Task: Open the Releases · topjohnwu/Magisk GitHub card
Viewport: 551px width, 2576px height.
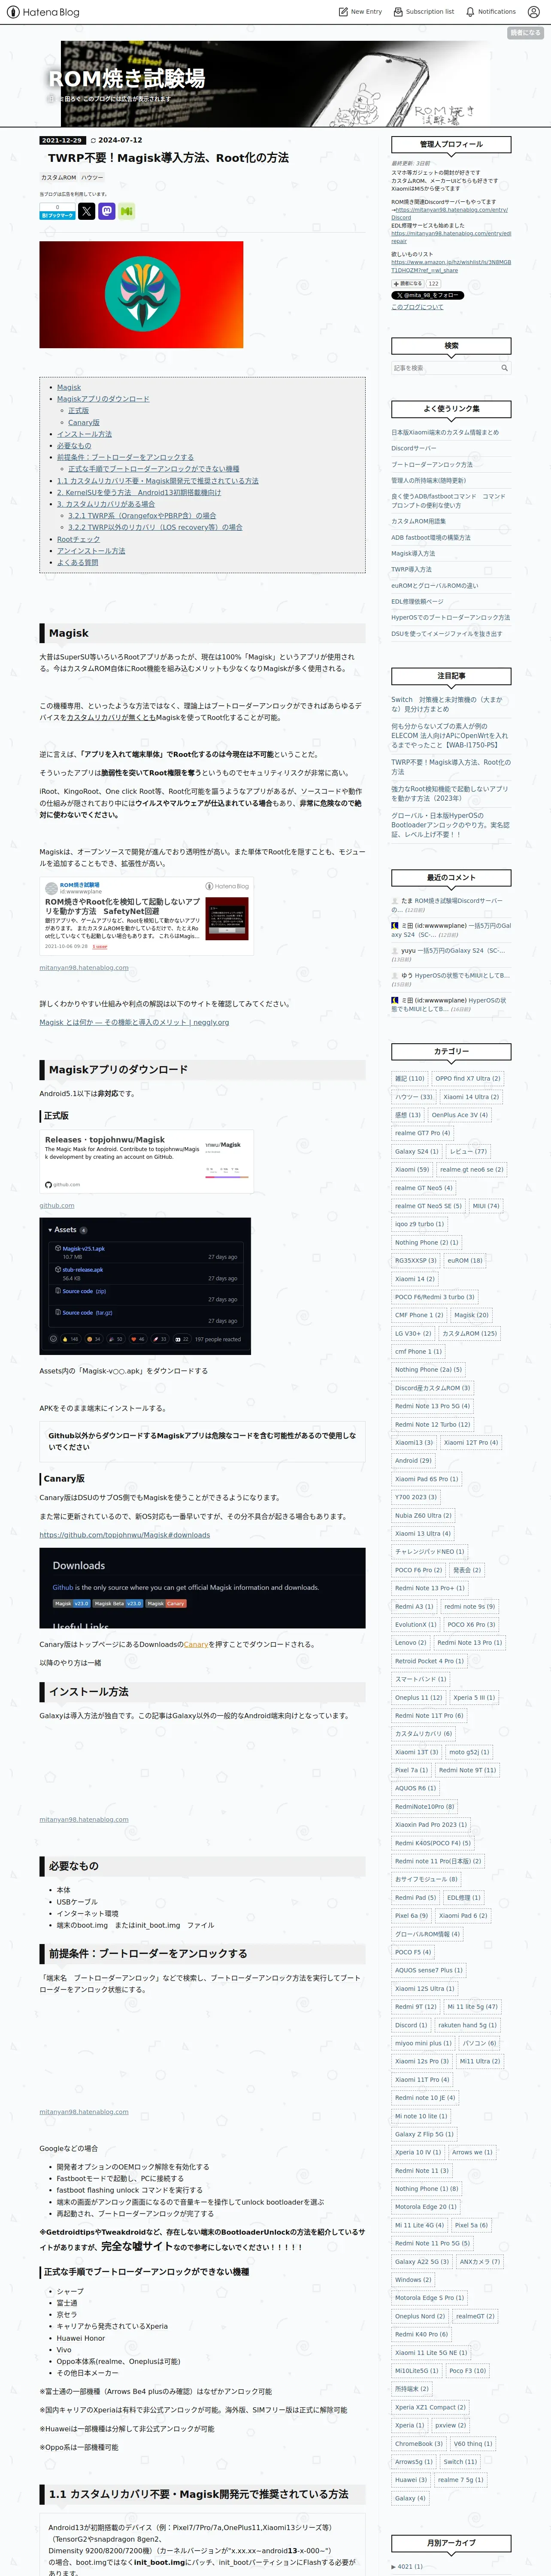Action: point(147,1161)
